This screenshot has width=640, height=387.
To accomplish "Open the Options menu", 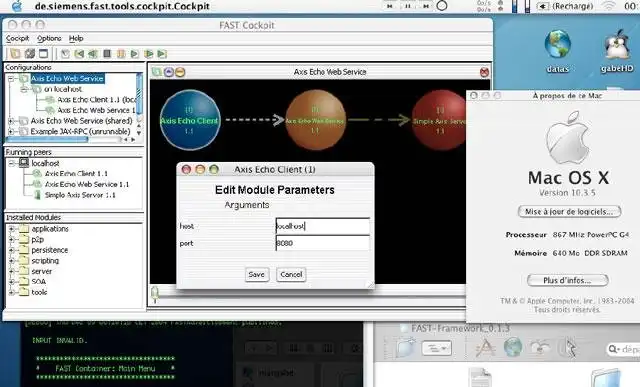I will pyautogui.click(x=49, y=38).
